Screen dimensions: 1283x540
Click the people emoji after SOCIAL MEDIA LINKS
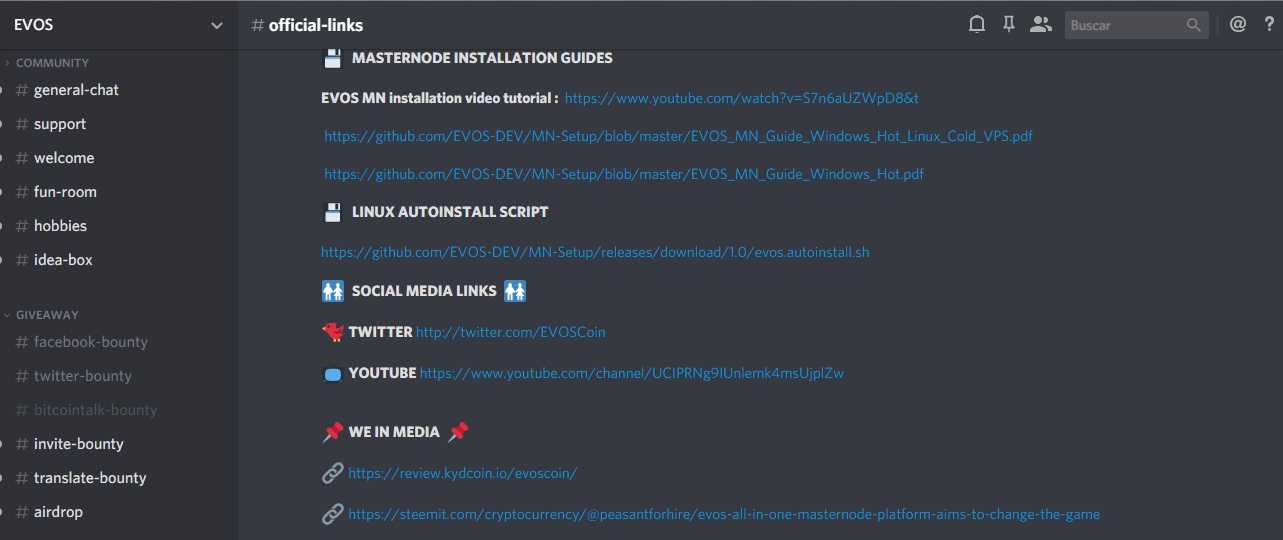pyautogui.click(x=515, y=291)
